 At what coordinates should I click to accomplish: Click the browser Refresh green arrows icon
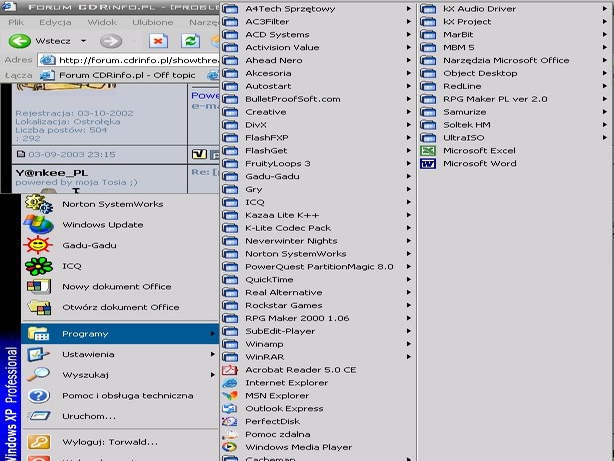coord(191,41)
